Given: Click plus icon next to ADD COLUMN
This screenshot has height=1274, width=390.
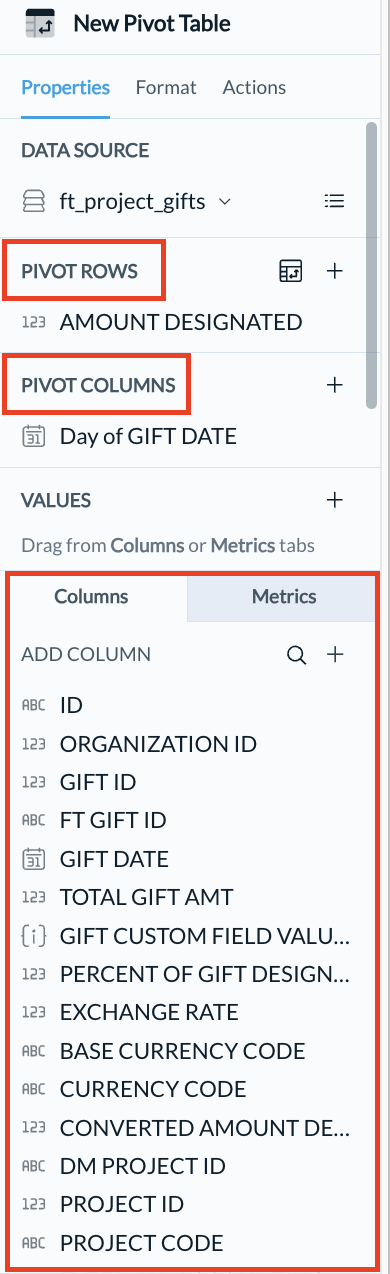Looking at the screenshot, I should coord(335,655).
